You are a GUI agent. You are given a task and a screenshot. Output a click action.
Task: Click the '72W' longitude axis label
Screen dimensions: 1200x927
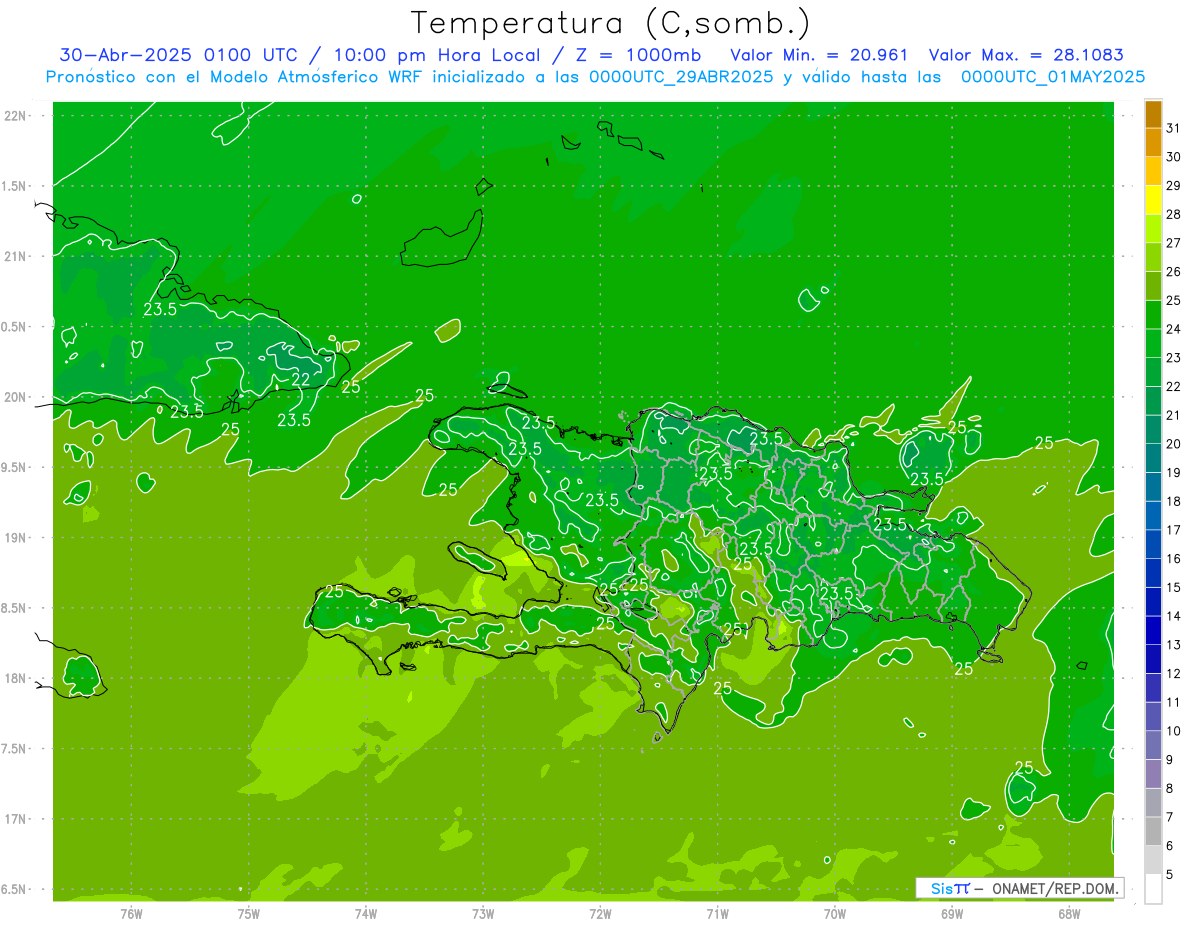point(600,914)
